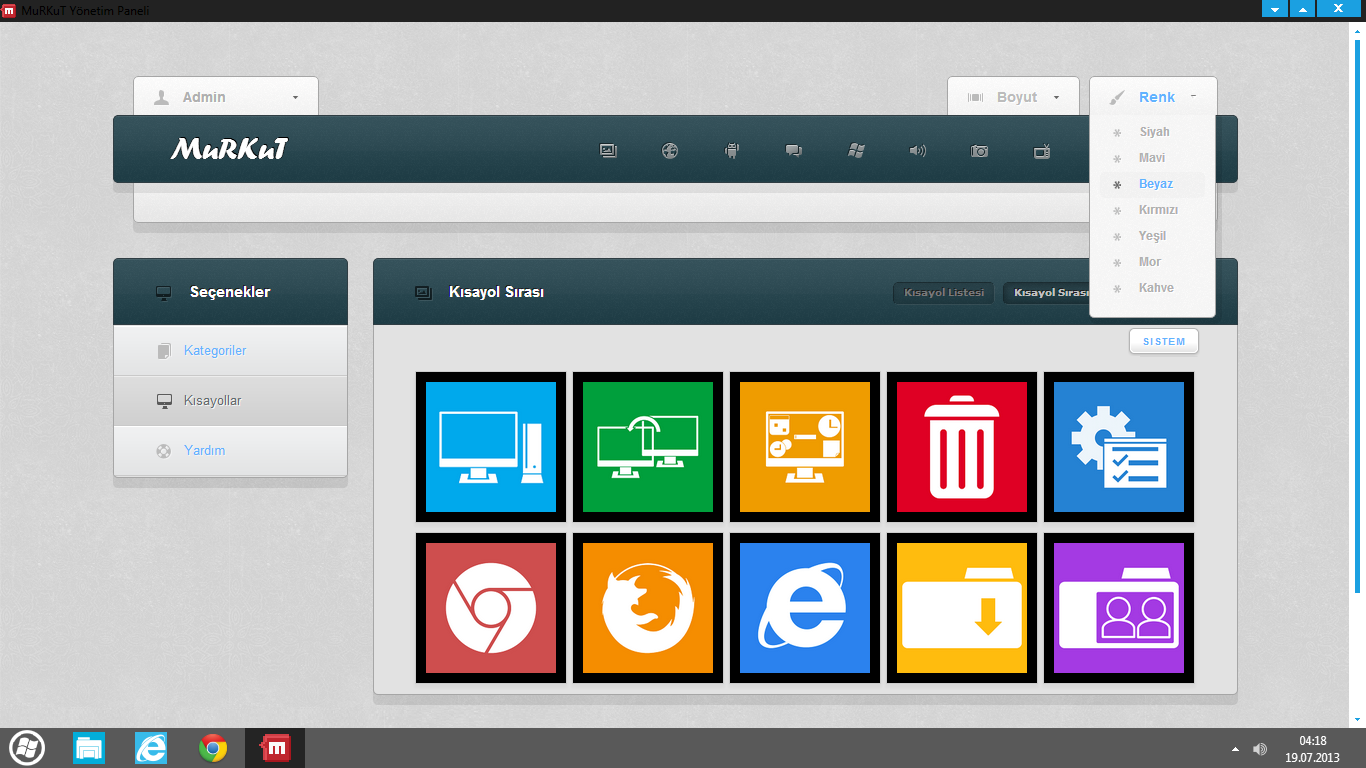Open Yardım in the sidebar
The width and height of the screenshot is (1366, 768).
tap(230, 451)
